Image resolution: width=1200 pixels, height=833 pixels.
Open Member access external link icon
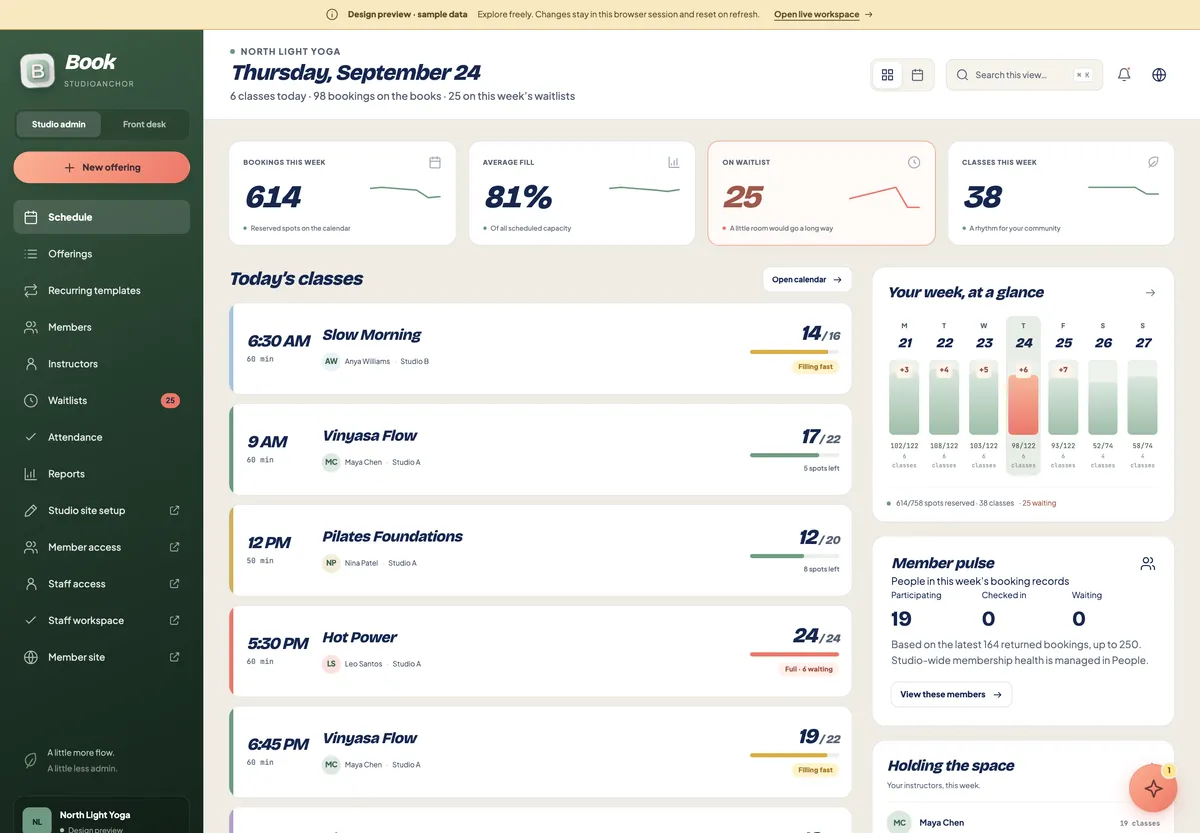pyautogui.click(x=174, y=547)
